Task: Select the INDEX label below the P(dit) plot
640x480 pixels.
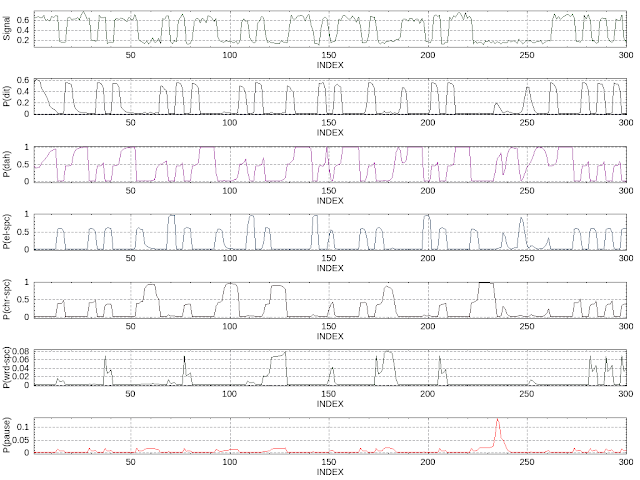Action: point(330,133)
